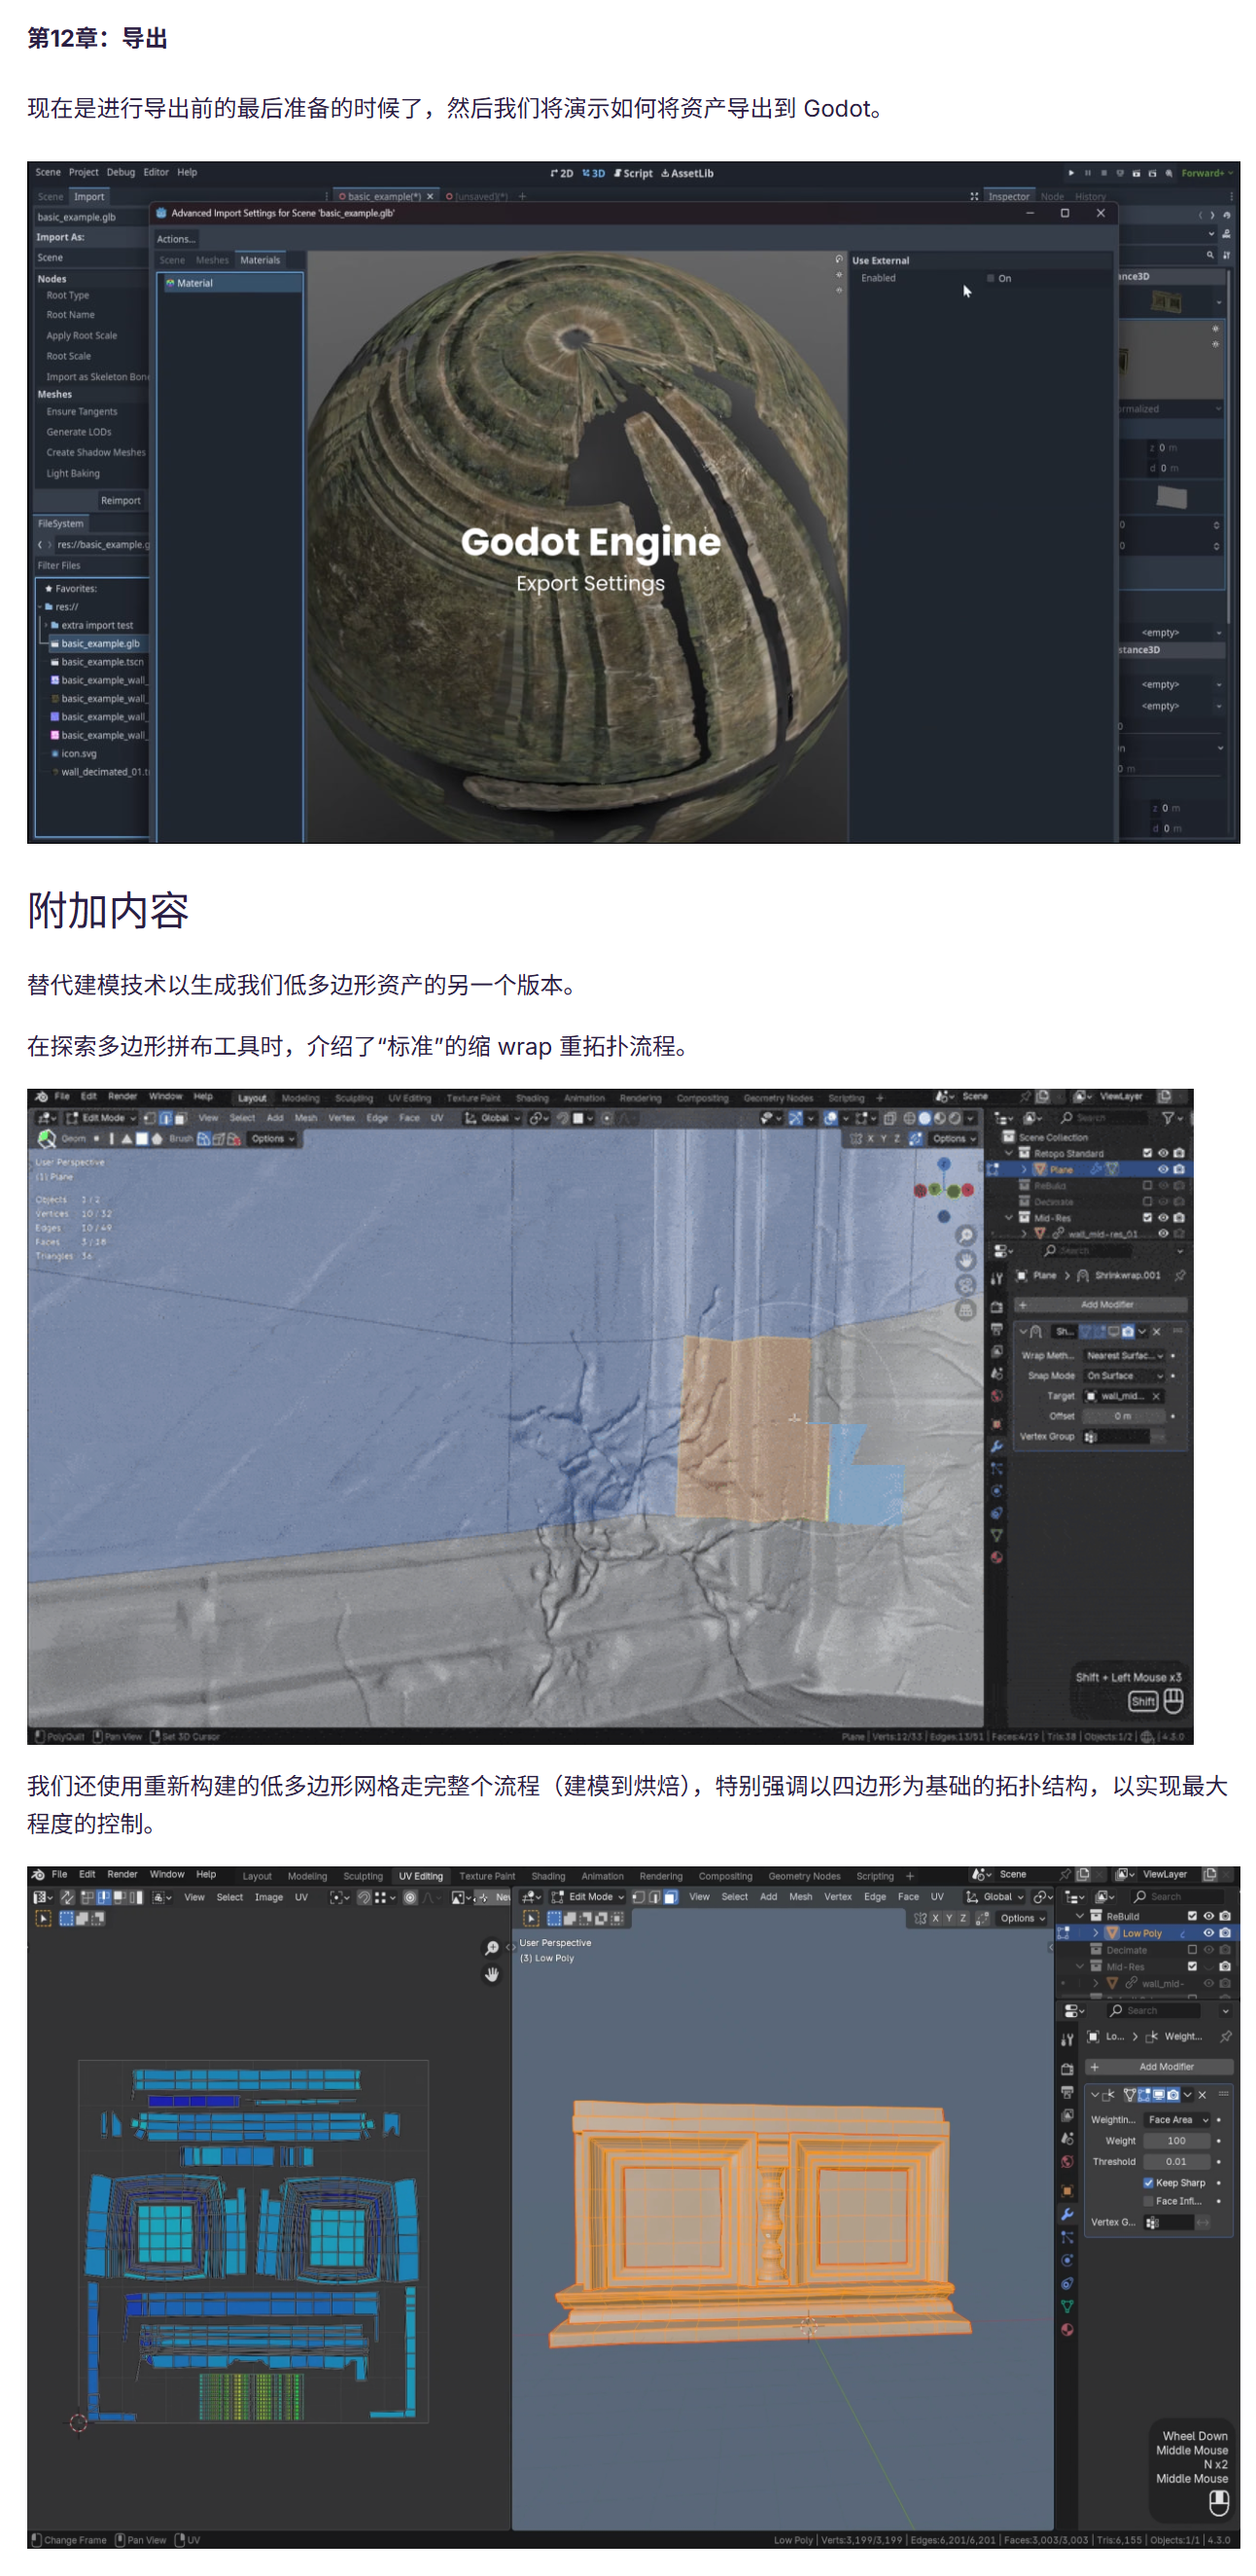1256x2576 pixels.
Task: Switch to the Meshes tab in the Godot import dialog
Action: (212, 260)
